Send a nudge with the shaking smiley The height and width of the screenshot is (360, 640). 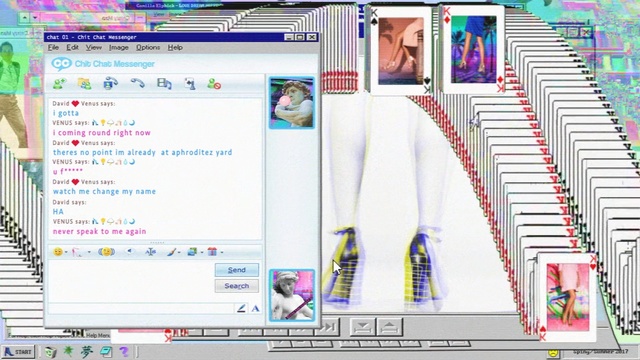pyautogui.click(x=107, y=252)
